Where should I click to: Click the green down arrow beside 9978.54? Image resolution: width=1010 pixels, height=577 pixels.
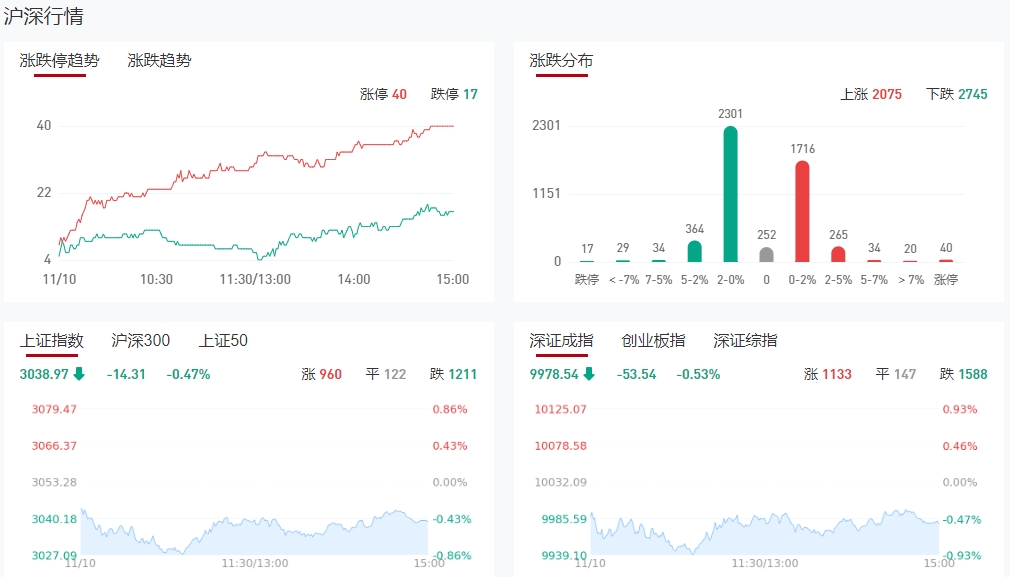coord(589,374)
